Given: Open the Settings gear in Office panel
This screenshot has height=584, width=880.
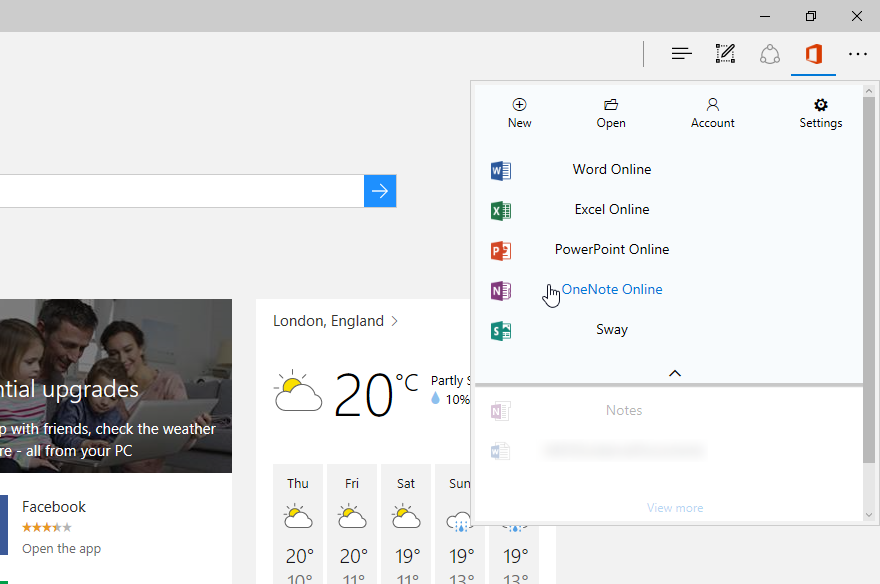Looking at the screenshot, I should pyautogui.click(x=821, y=105).
